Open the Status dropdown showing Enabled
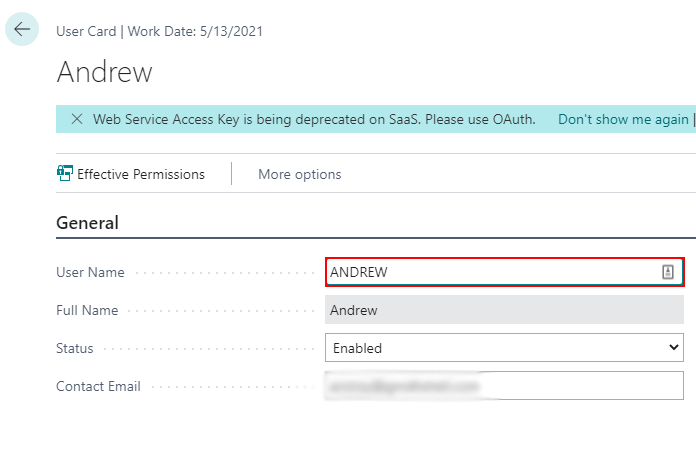 (x=504, y=348)
